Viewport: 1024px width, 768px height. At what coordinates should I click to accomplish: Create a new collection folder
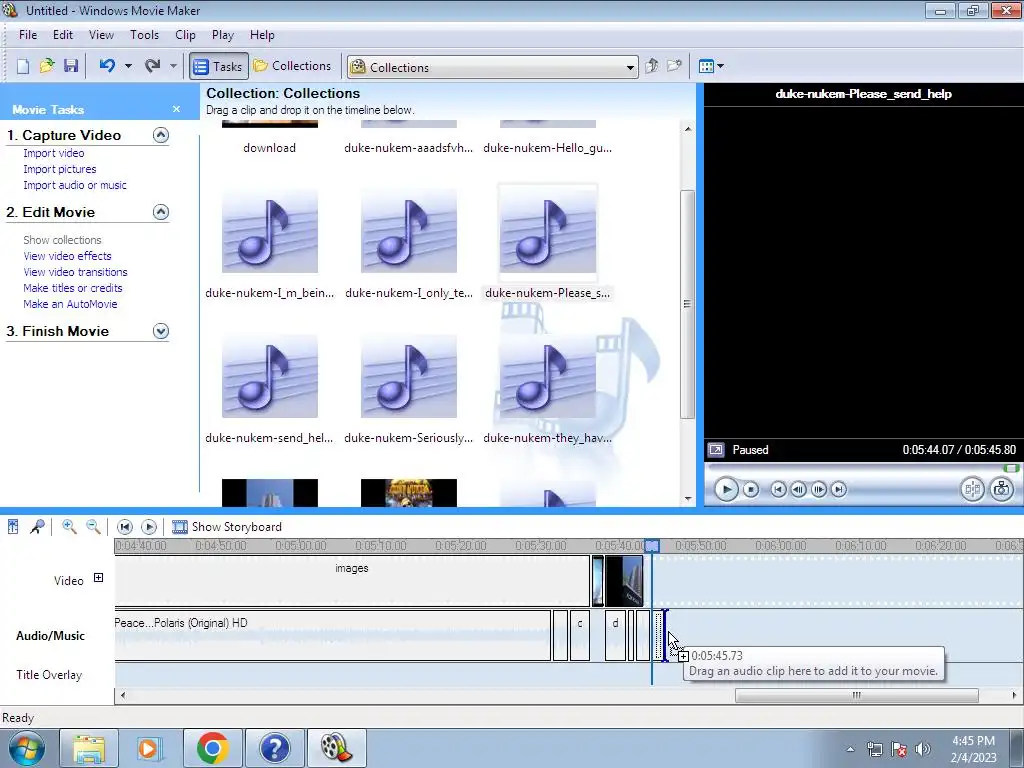pyautogui.click(x=675, y=66)
